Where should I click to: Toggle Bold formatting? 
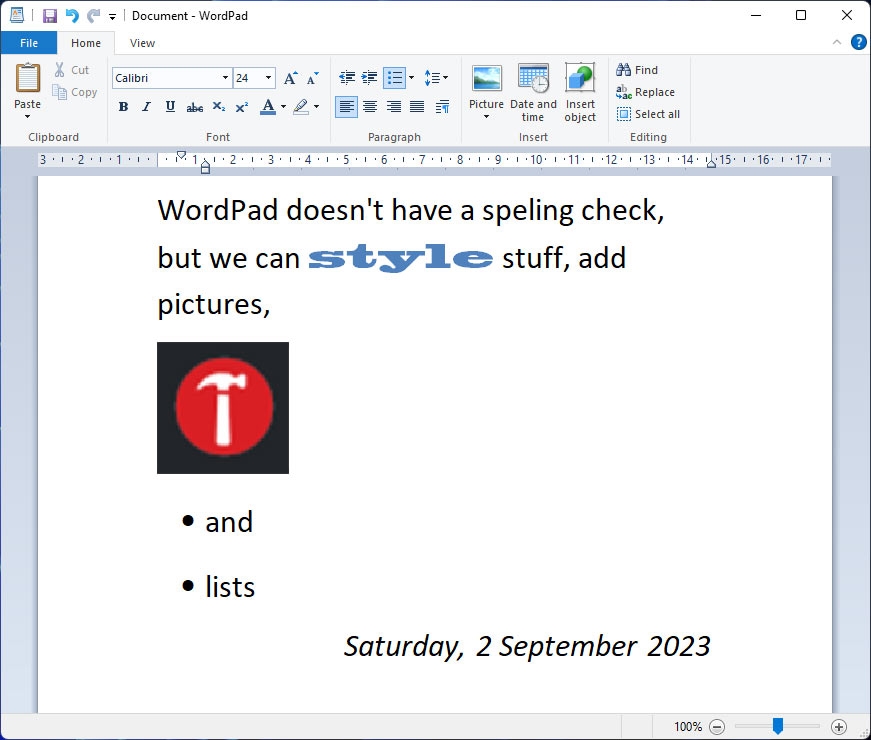pyautogui.click(x=123, y=107)
